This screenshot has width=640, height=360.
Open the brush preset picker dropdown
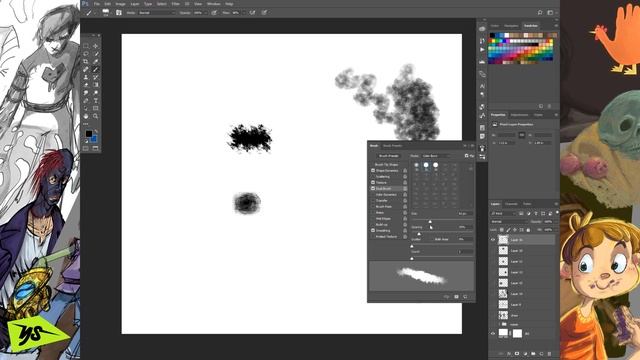pyautogui.click(x=106, y=13)
